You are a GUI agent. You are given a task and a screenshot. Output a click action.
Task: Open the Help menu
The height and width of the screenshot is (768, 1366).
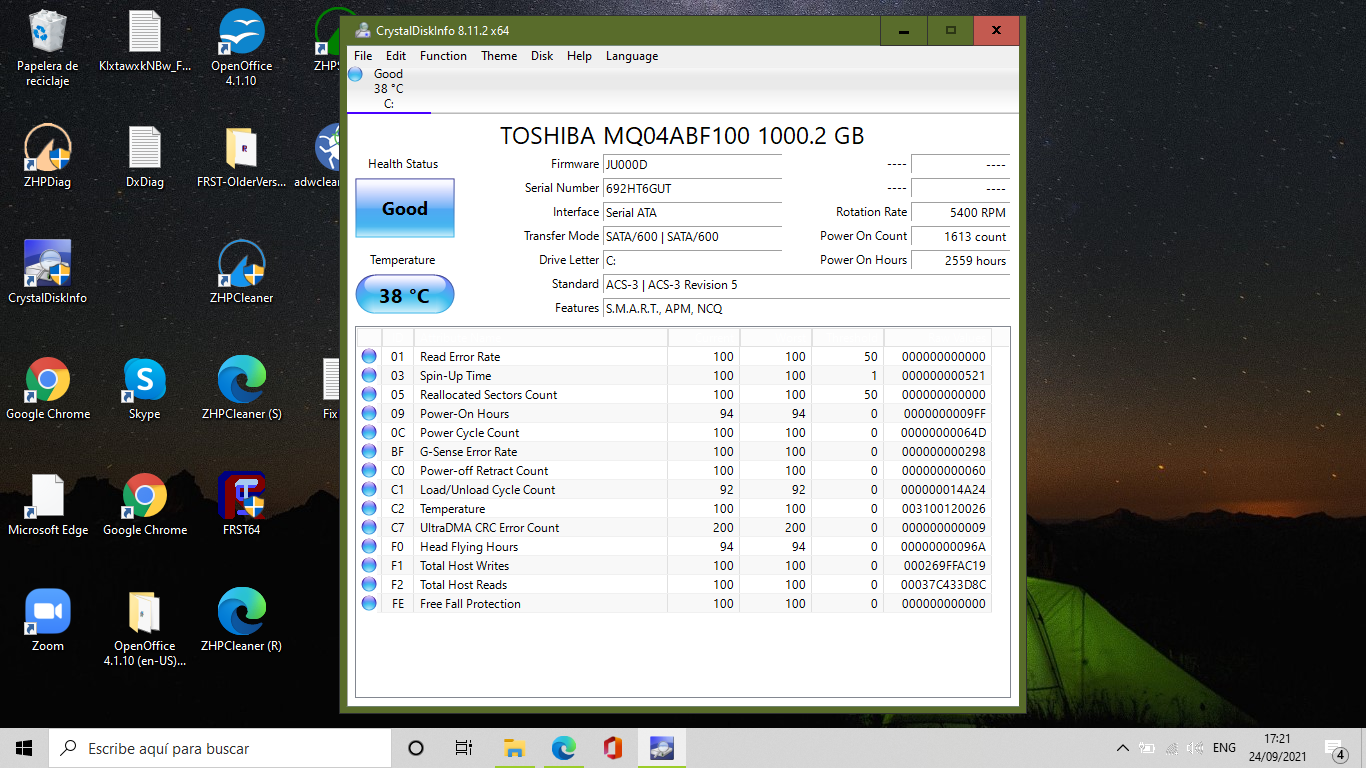click(x=579, y=56)
